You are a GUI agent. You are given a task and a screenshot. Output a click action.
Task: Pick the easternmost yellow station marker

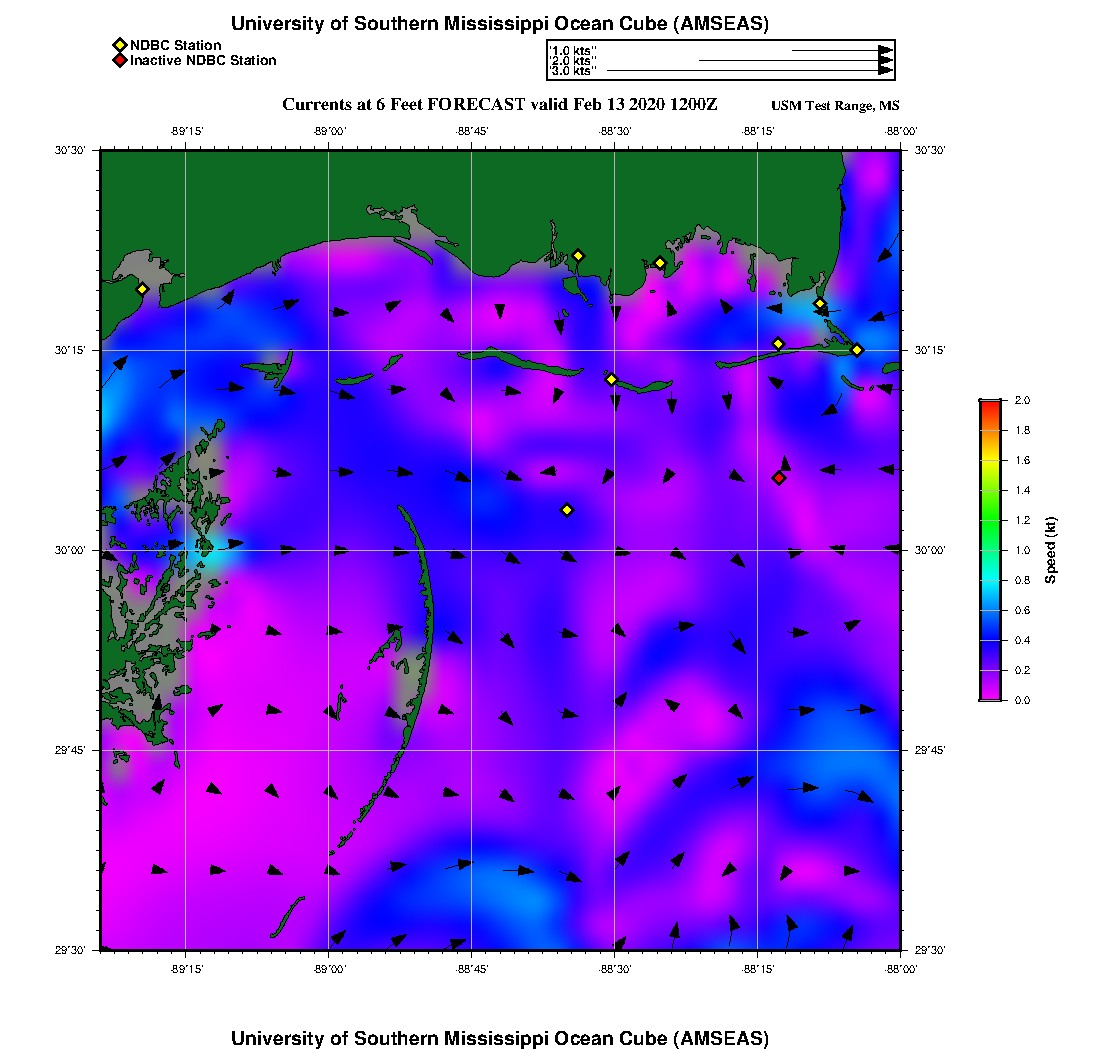click(857, 350)
